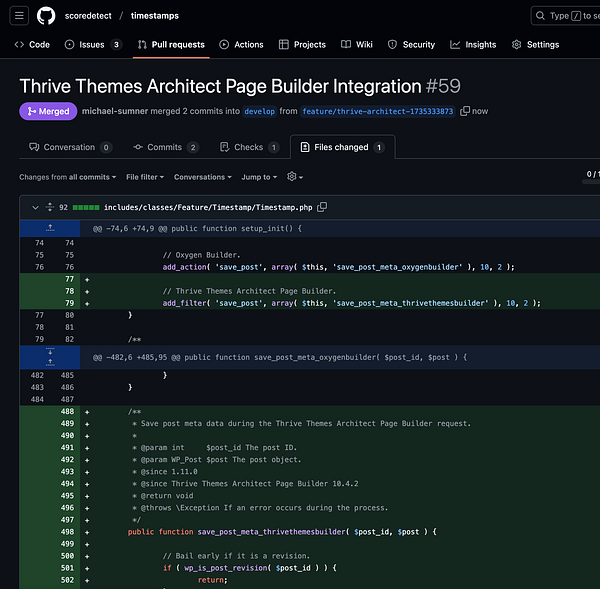
Task: Go to the scoredetect owner page
Action: coord(90,16)
